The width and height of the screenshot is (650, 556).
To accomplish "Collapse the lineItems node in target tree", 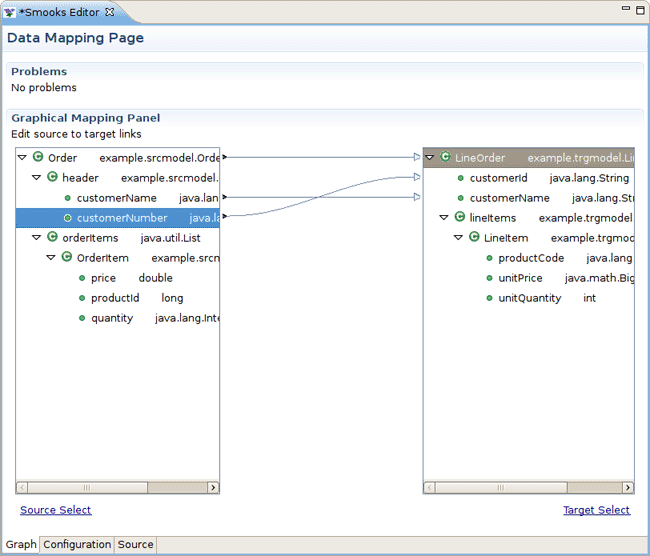I will click(444, 218).
